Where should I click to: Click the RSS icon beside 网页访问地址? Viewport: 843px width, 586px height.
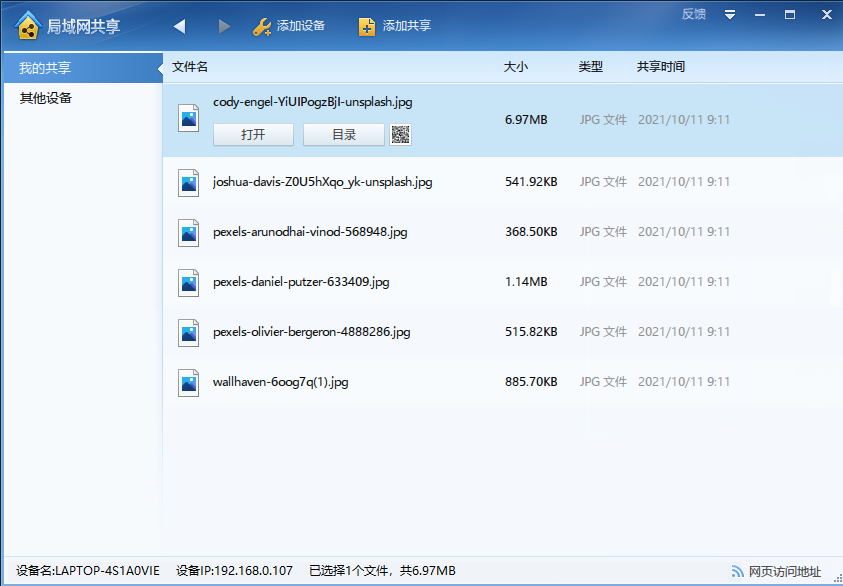click(738, 571)
